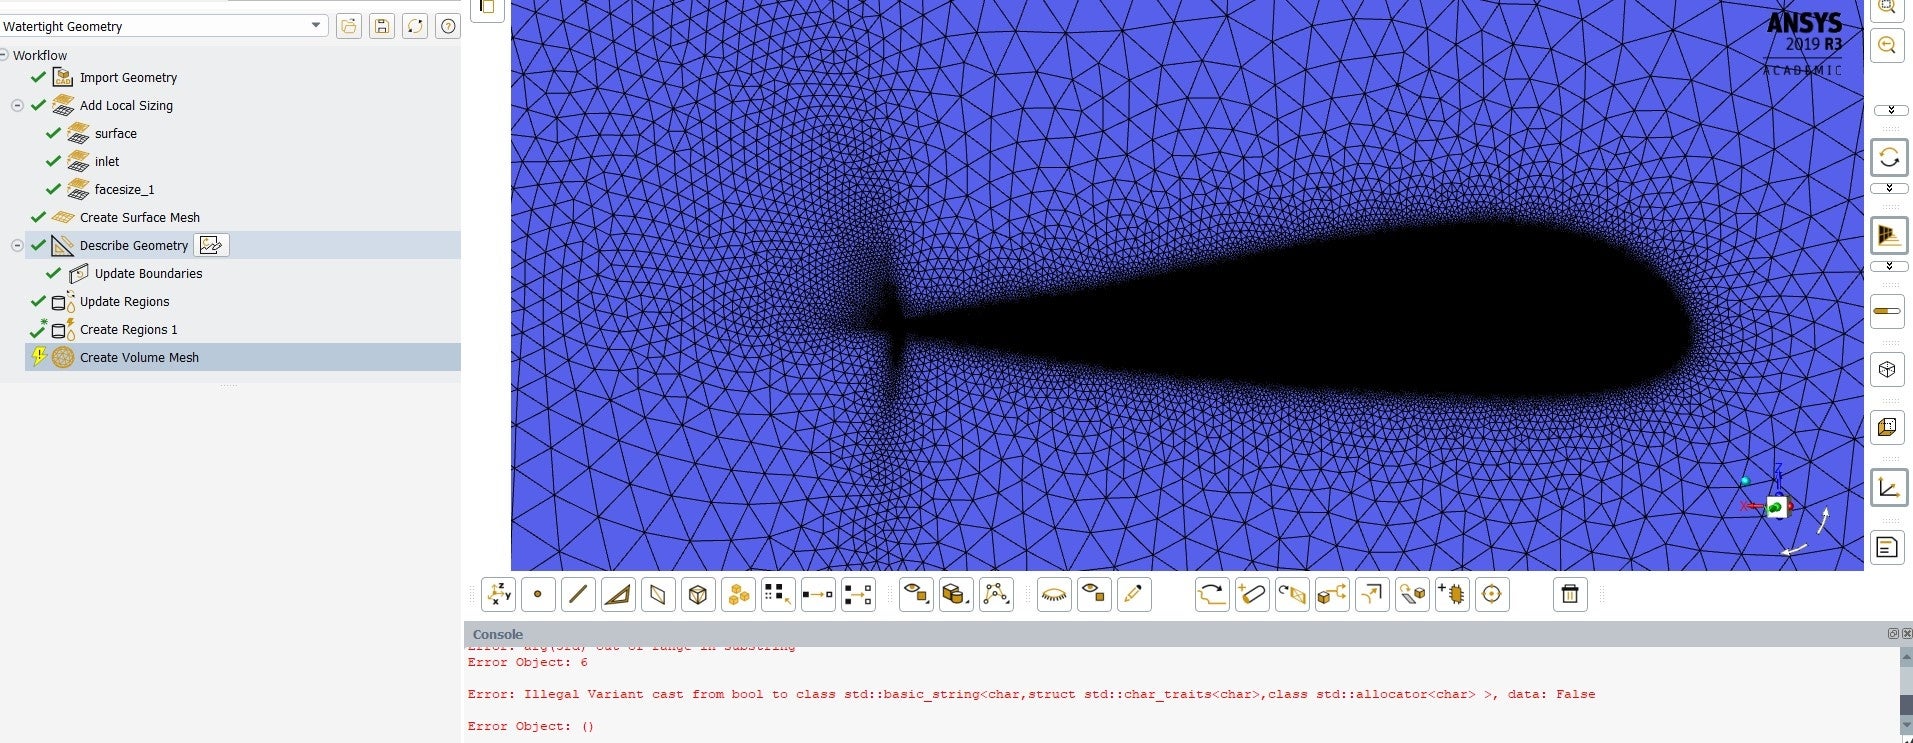1913x743 pixels.
Task: Select the edge selection filter icon
Action: point(578,595)
